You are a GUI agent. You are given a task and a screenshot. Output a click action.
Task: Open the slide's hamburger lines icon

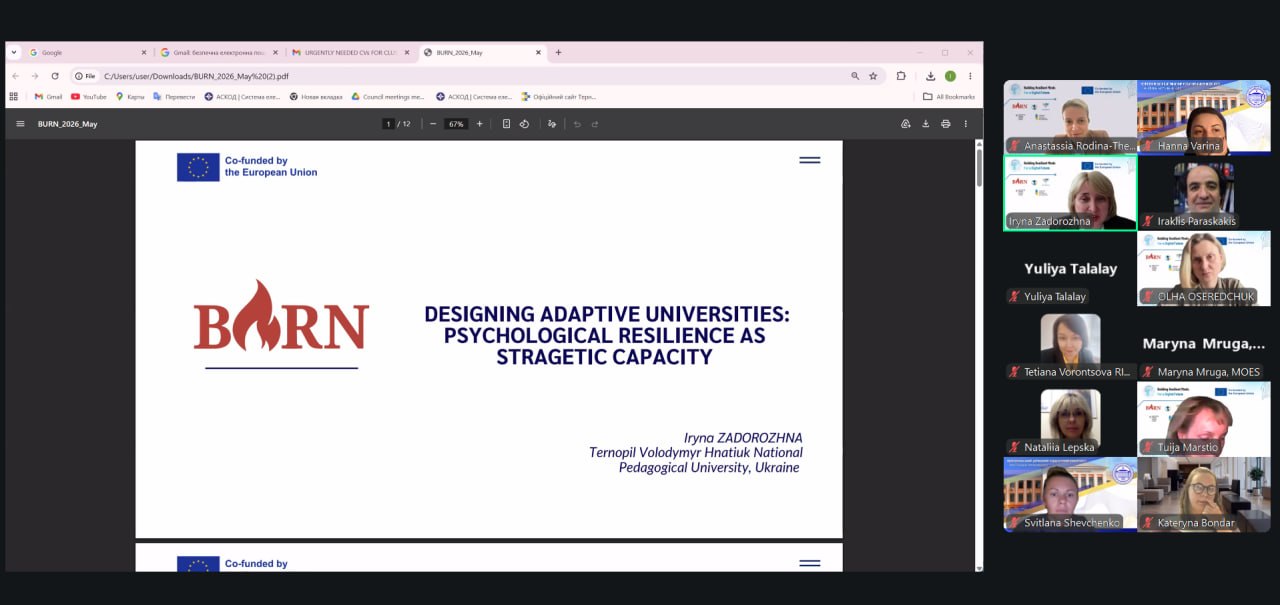[809, 160]
